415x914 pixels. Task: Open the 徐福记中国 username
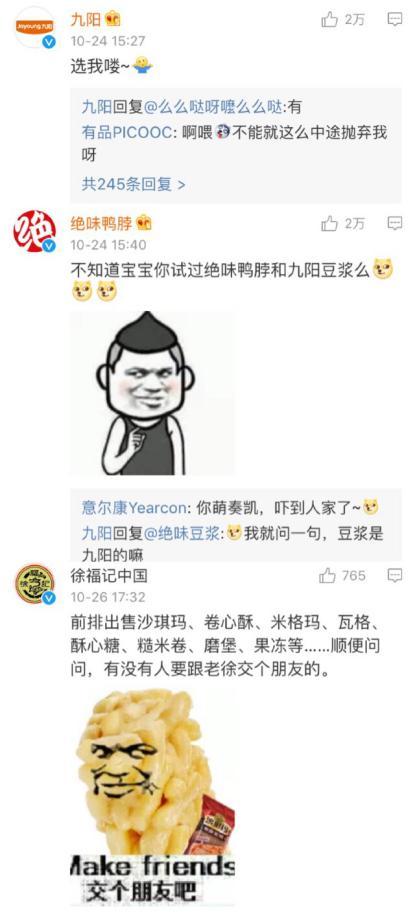[x=109, y=576]
